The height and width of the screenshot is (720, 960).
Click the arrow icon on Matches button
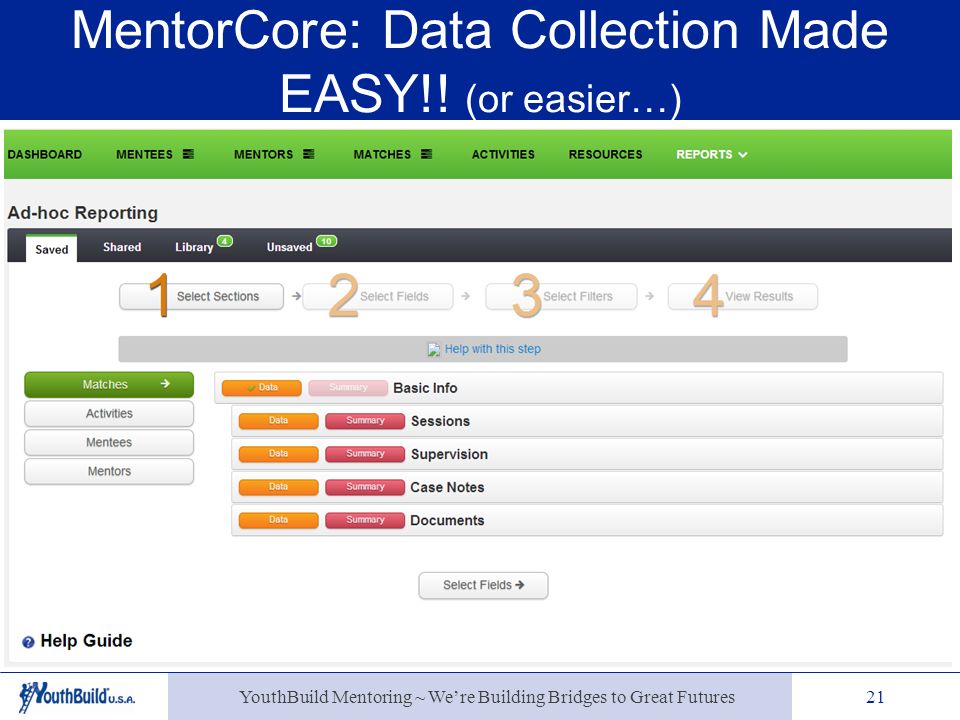(x=165, y=384)
